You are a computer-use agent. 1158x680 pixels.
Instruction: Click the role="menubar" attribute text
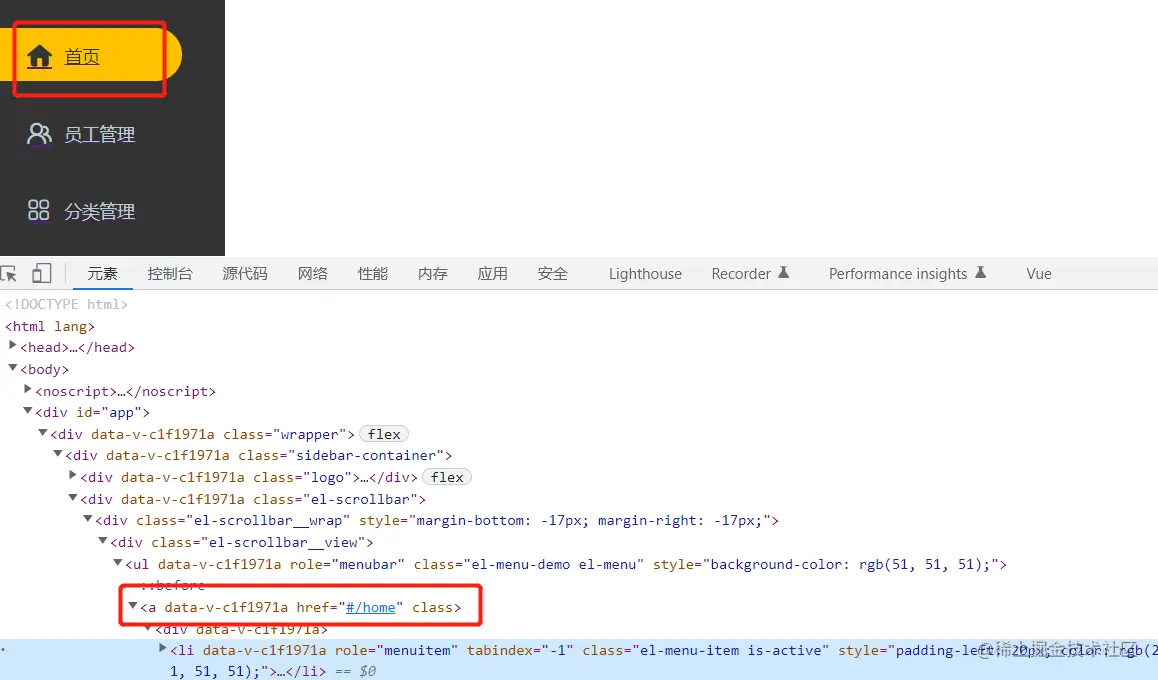tap(347, 564)
